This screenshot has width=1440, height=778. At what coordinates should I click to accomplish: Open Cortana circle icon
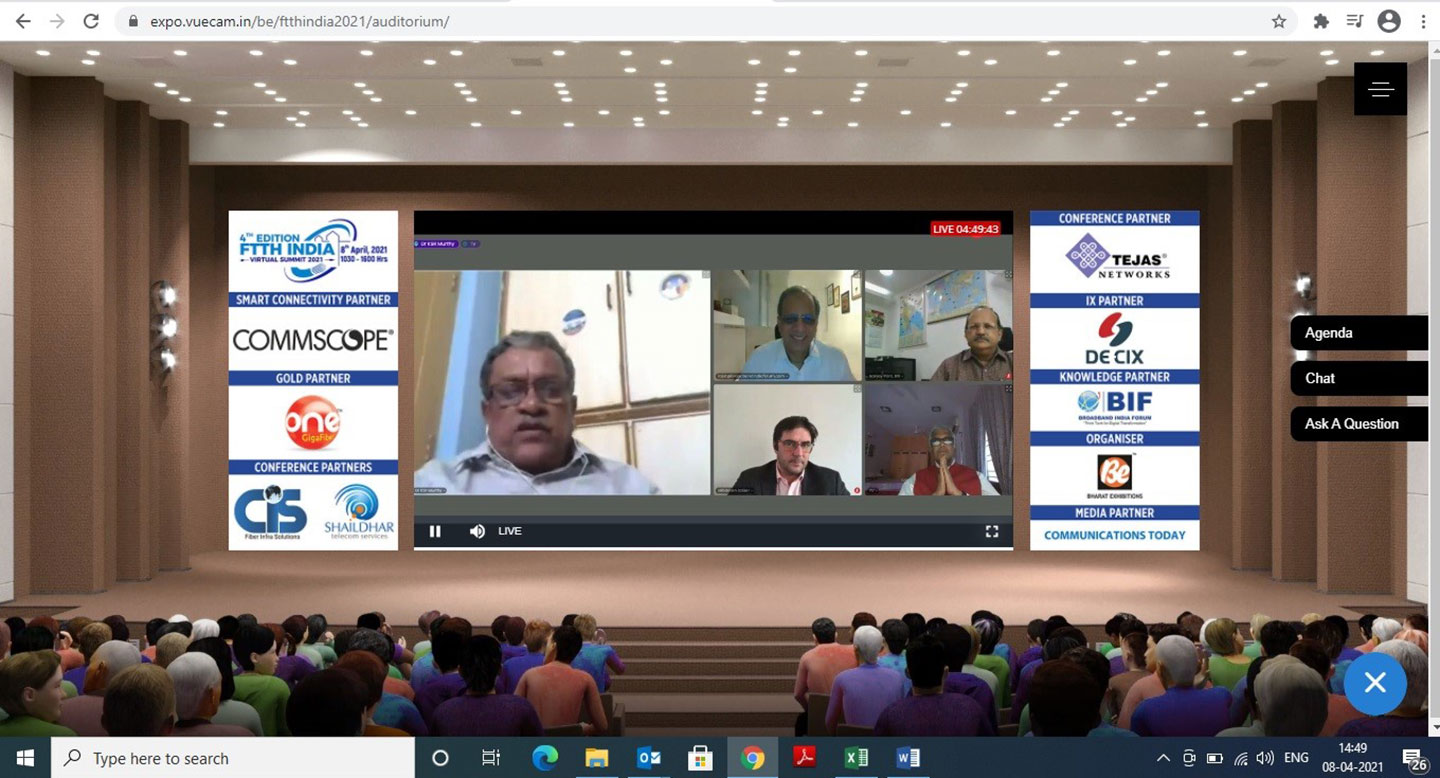(440, 758)
